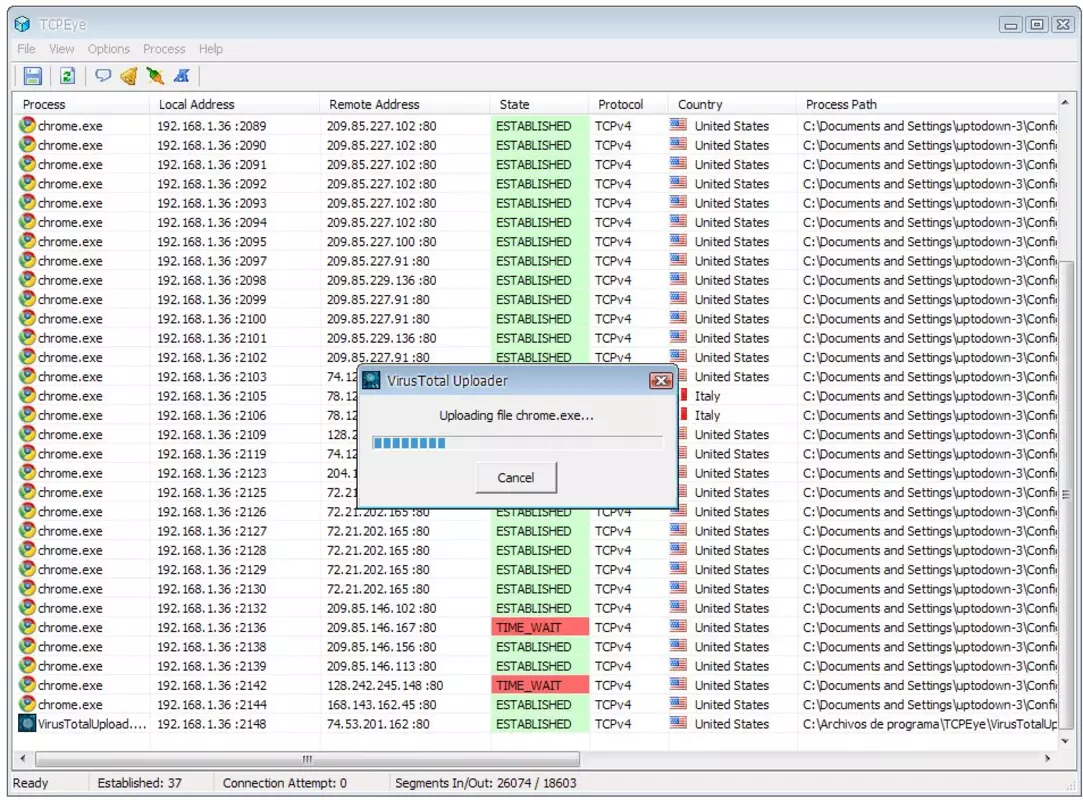Image resolution: width=1083 pixels, height=800 pixels.
Task: Click the horizontal scrollbar right arrow
Action: [1048, 759]
